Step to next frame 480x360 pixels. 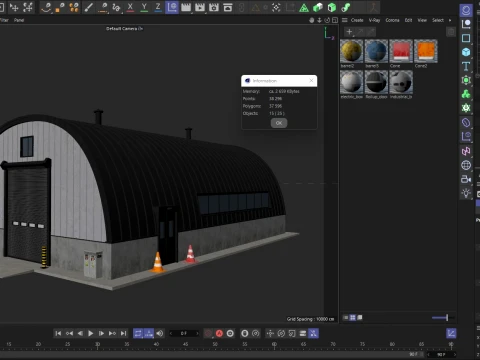[101, 333]
